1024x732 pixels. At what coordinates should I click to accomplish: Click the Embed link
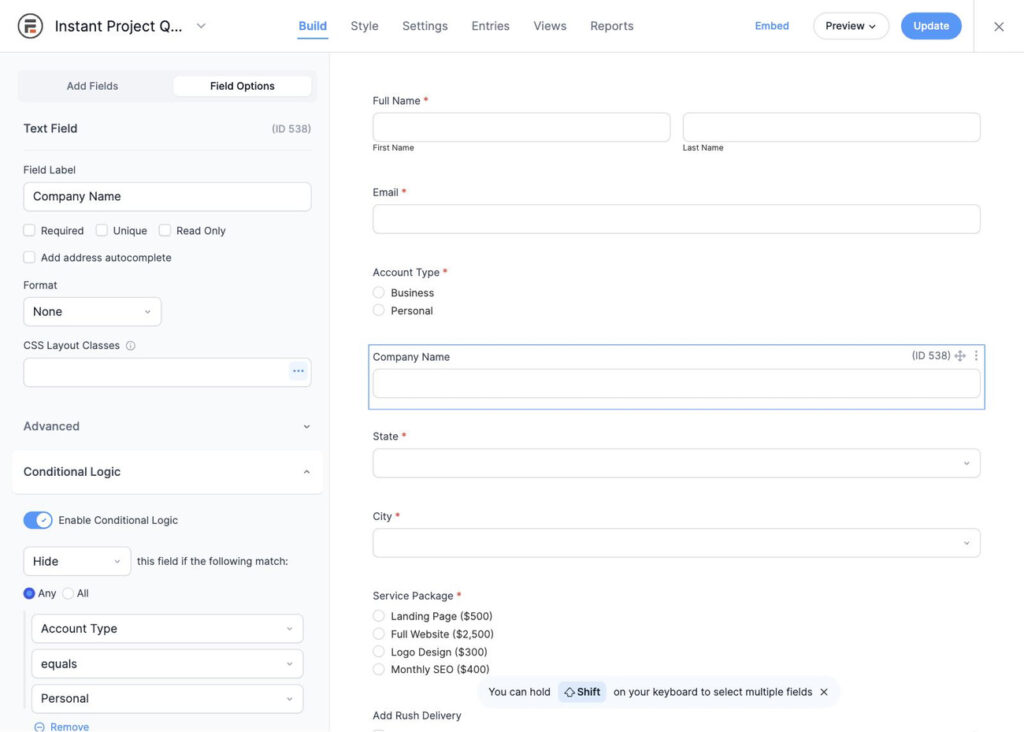click(x=771, y=26)
